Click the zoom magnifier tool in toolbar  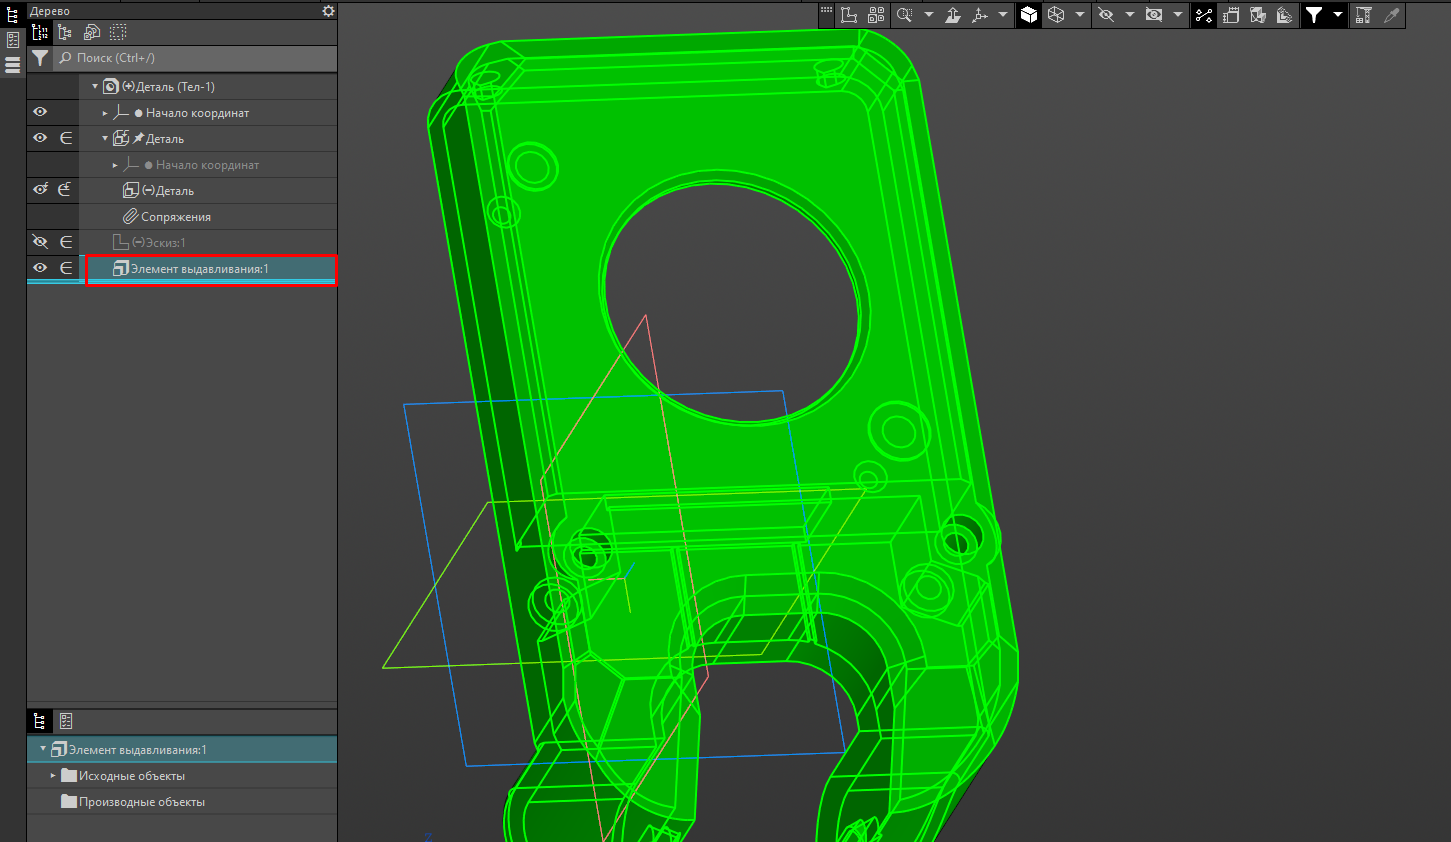904,15
